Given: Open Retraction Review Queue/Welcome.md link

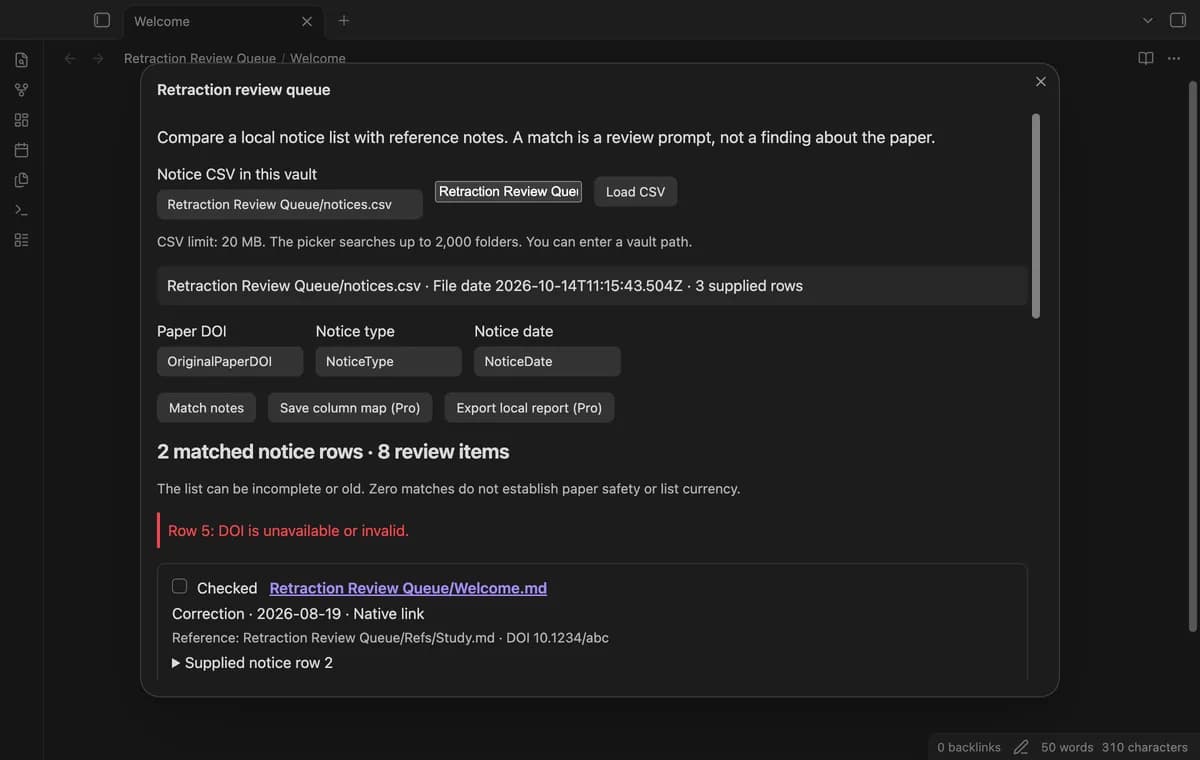Looking at the screenshot, I should (408, 588).
